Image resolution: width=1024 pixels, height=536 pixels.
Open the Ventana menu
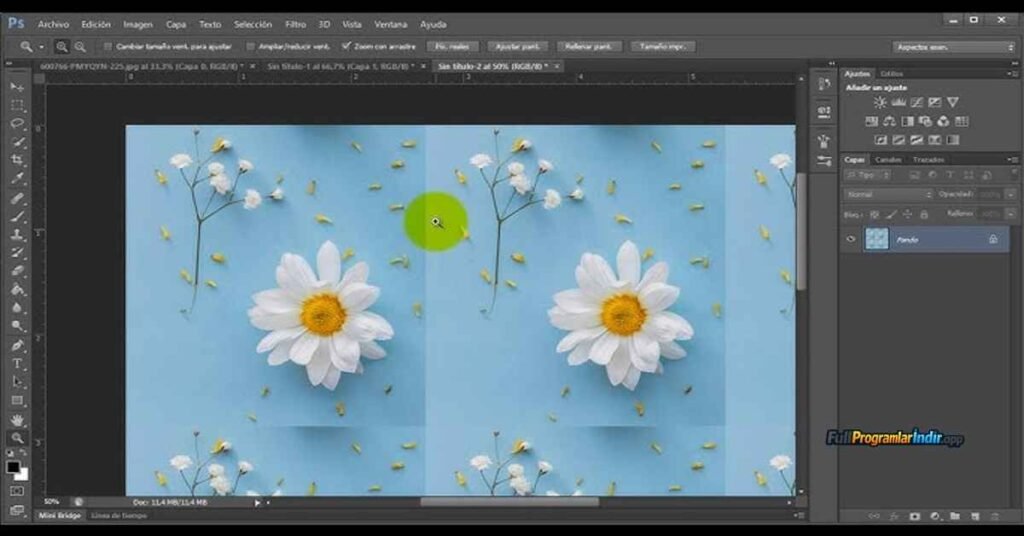(391, 24)
